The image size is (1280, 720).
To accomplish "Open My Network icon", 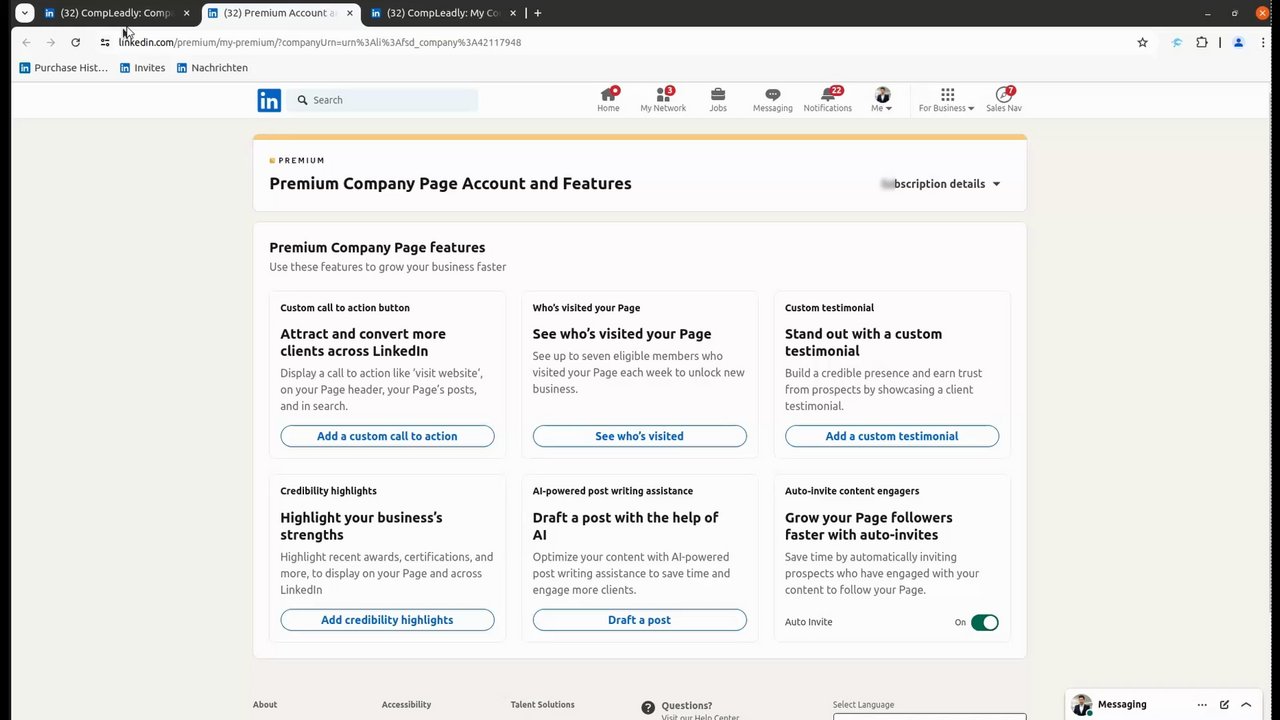I will coord(662,95).
